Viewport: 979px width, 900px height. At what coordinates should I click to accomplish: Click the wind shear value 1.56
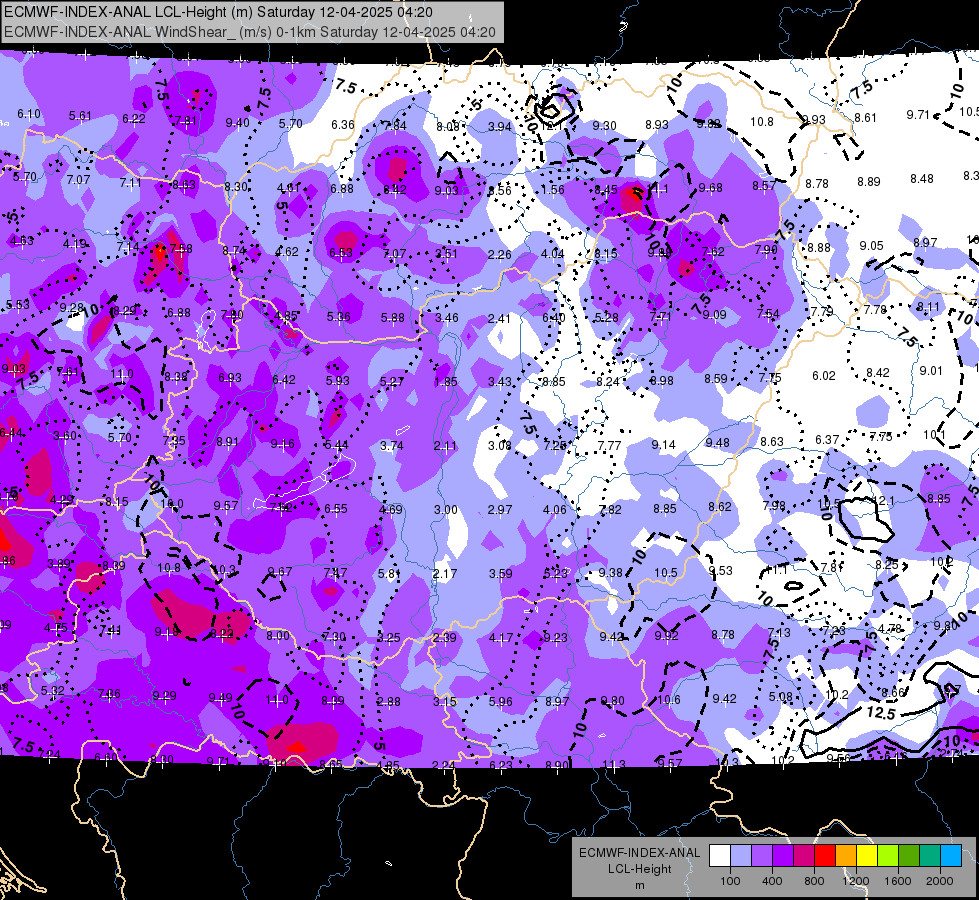(552, 190)
